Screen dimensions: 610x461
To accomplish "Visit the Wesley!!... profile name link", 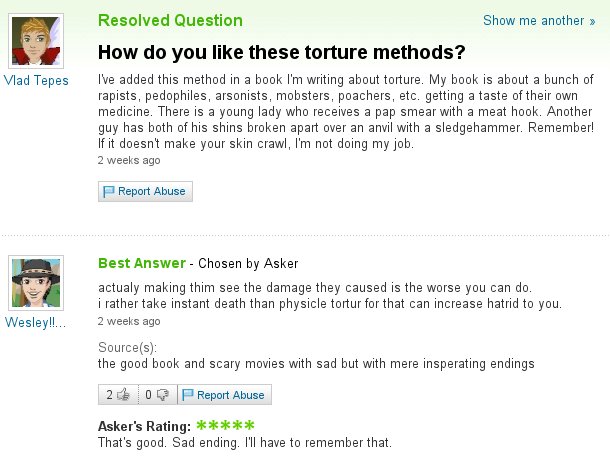I will [36, 322].
